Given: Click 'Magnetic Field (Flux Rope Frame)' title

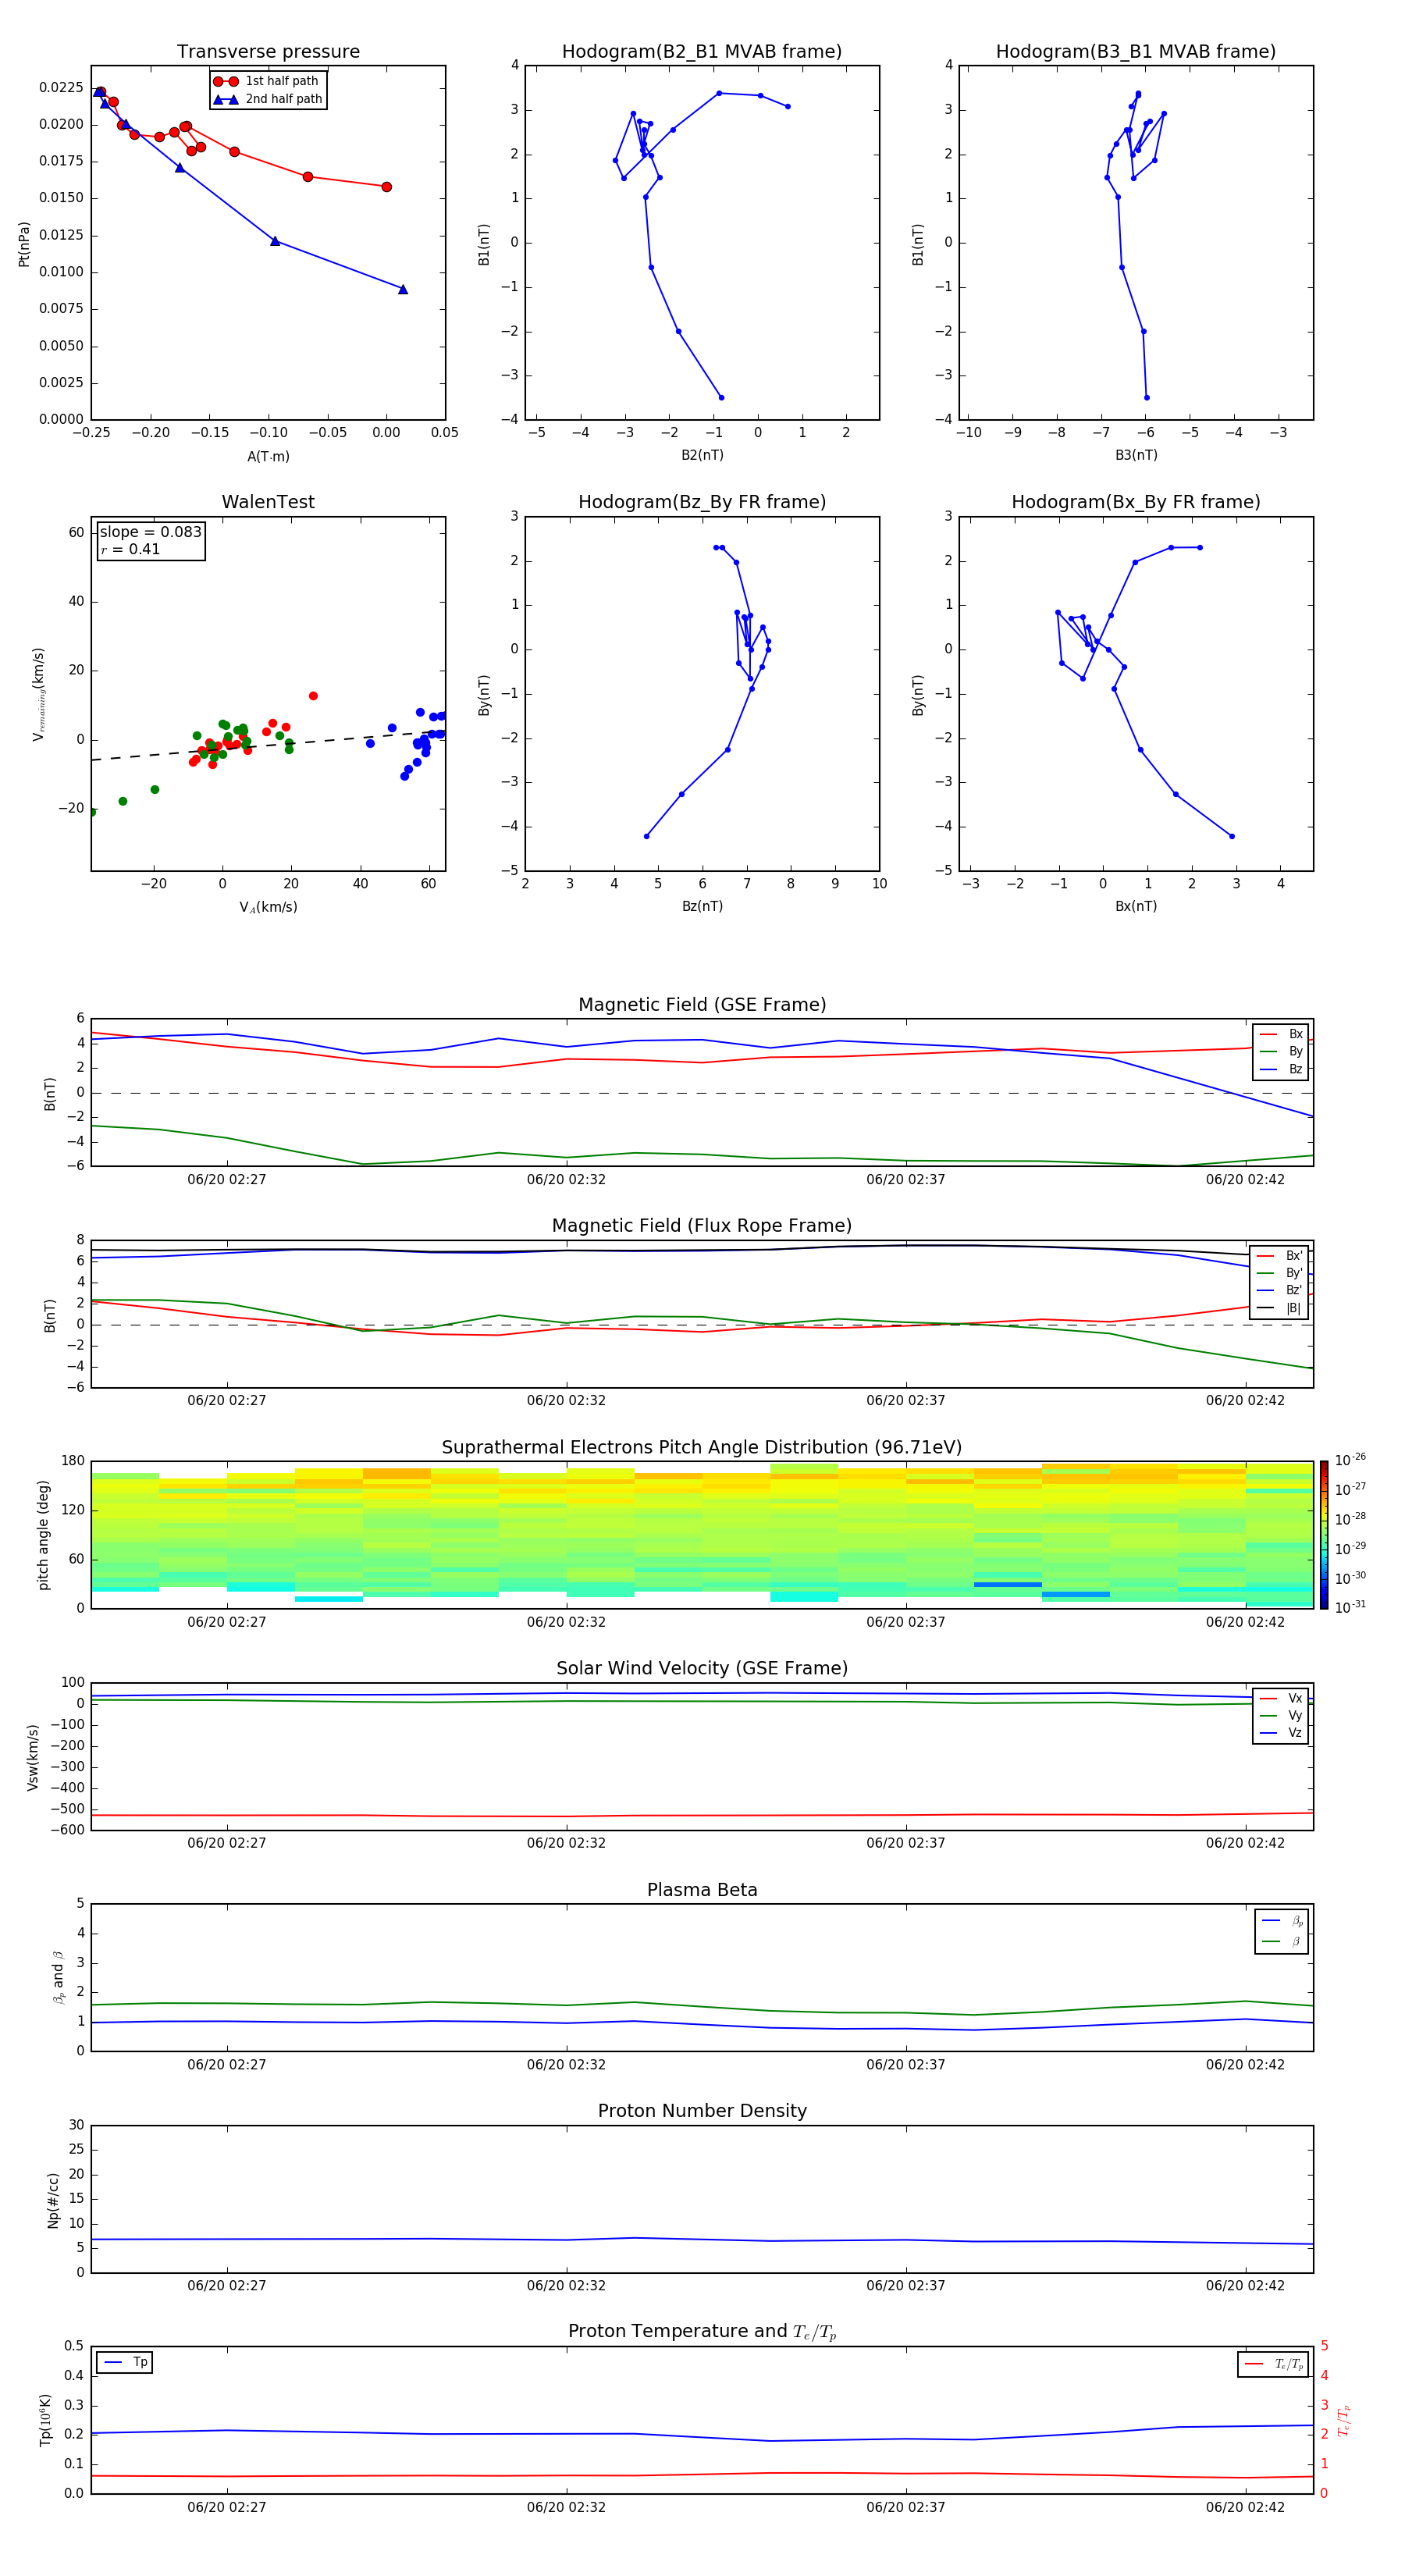Looking at the screenshot, I should pyautogui.click(x=702, y=1226).
